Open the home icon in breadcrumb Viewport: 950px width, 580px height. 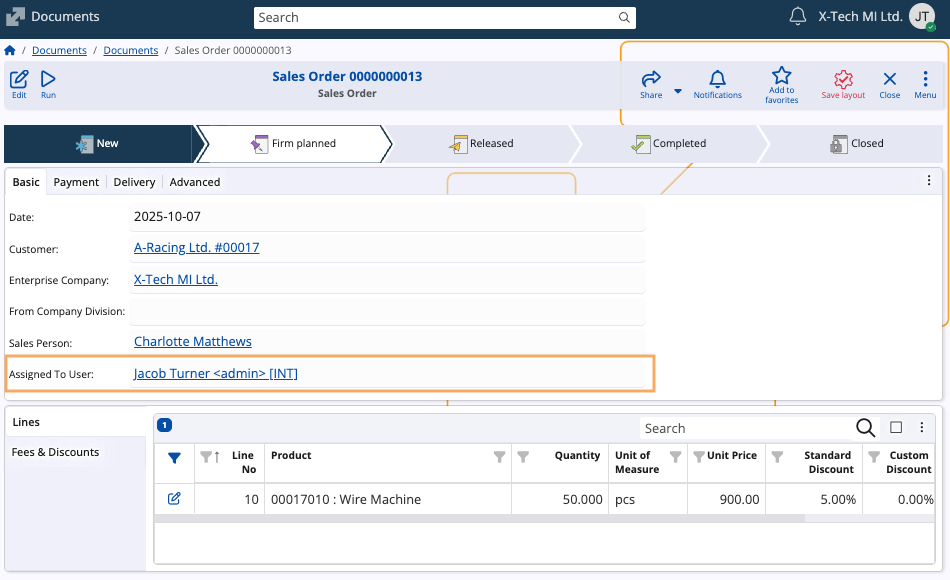pos(10,50)
